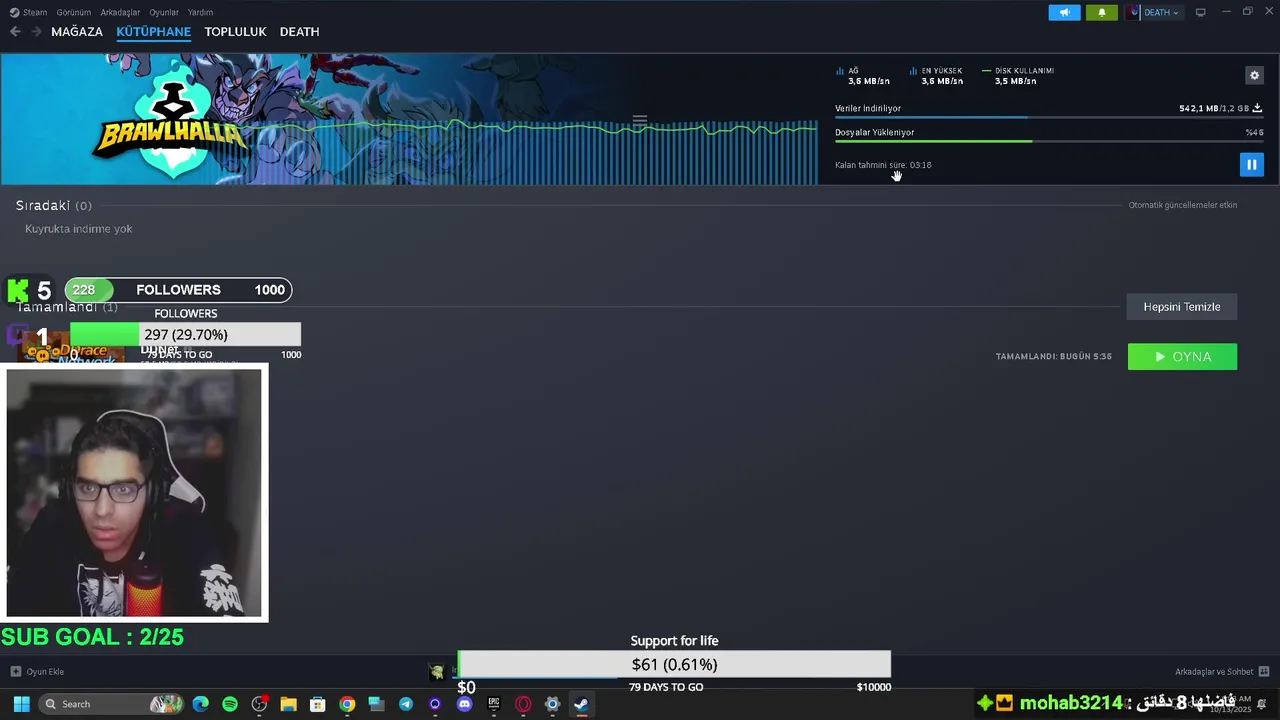Pause the Brawlhalla download
This screenshot has width=1280, height=720.
point(1251,164)
